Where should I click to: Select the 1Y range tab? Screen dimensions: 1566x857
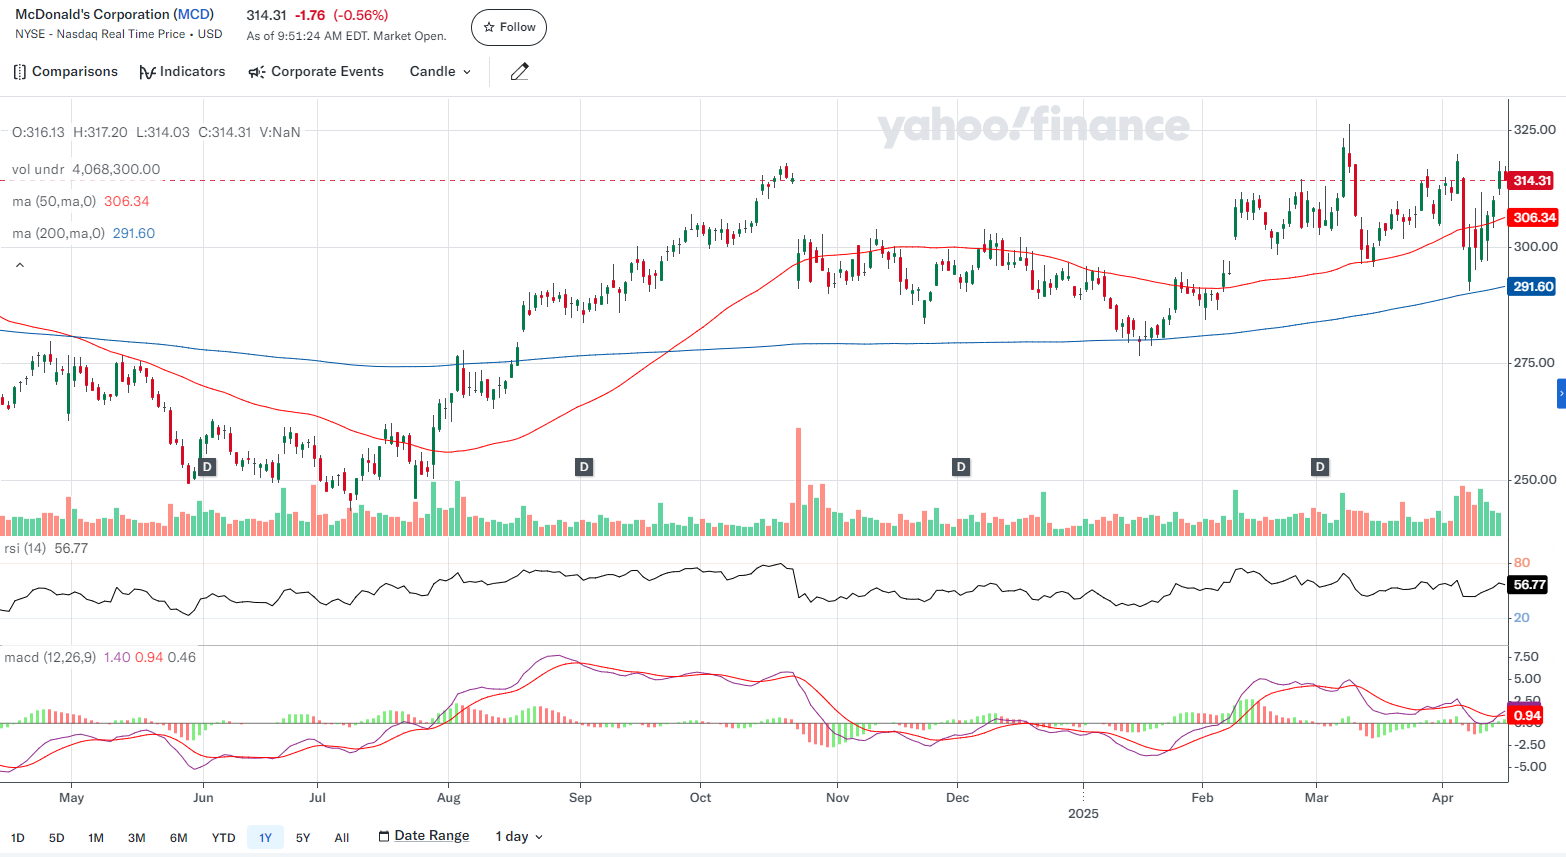(265, 837)
